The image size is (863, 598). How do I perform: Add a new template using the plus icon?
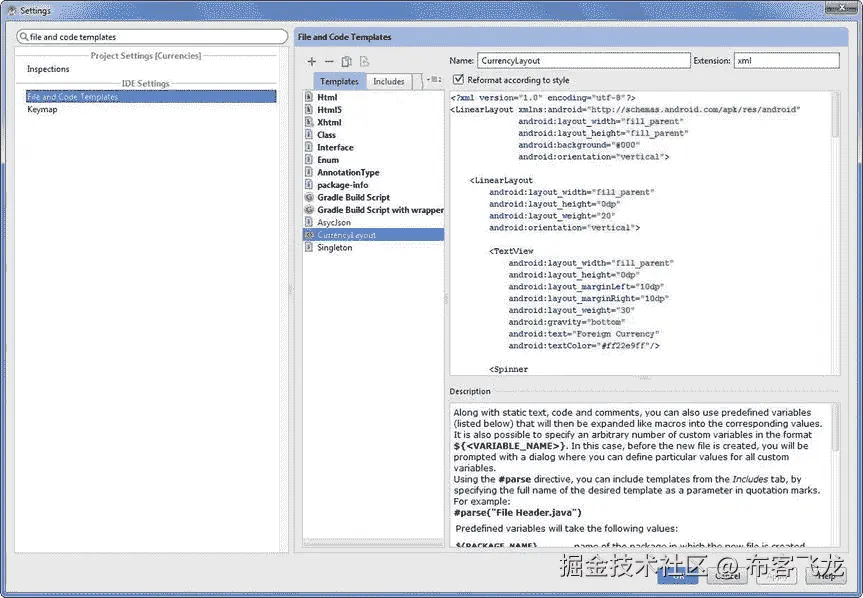[312, 61]
